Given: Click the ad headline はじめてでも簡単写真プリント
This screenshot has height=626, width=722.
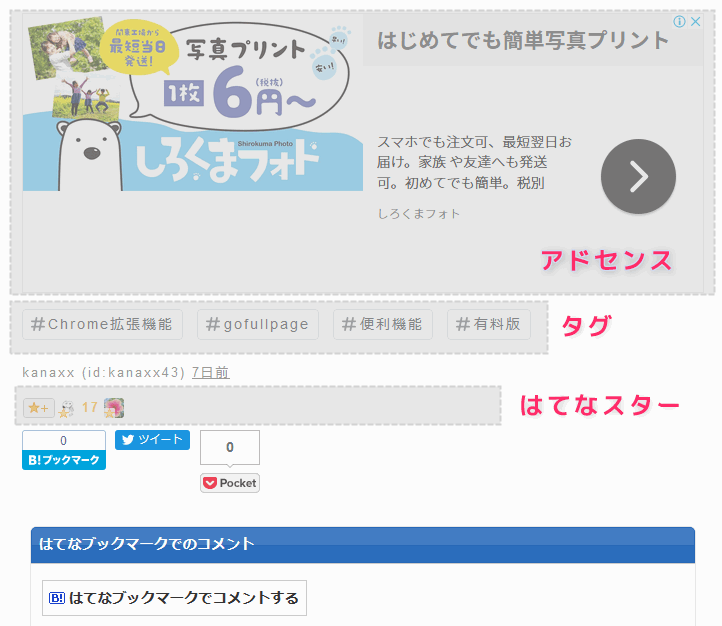Looking at the screenshot, I should (x=523, y=40).
